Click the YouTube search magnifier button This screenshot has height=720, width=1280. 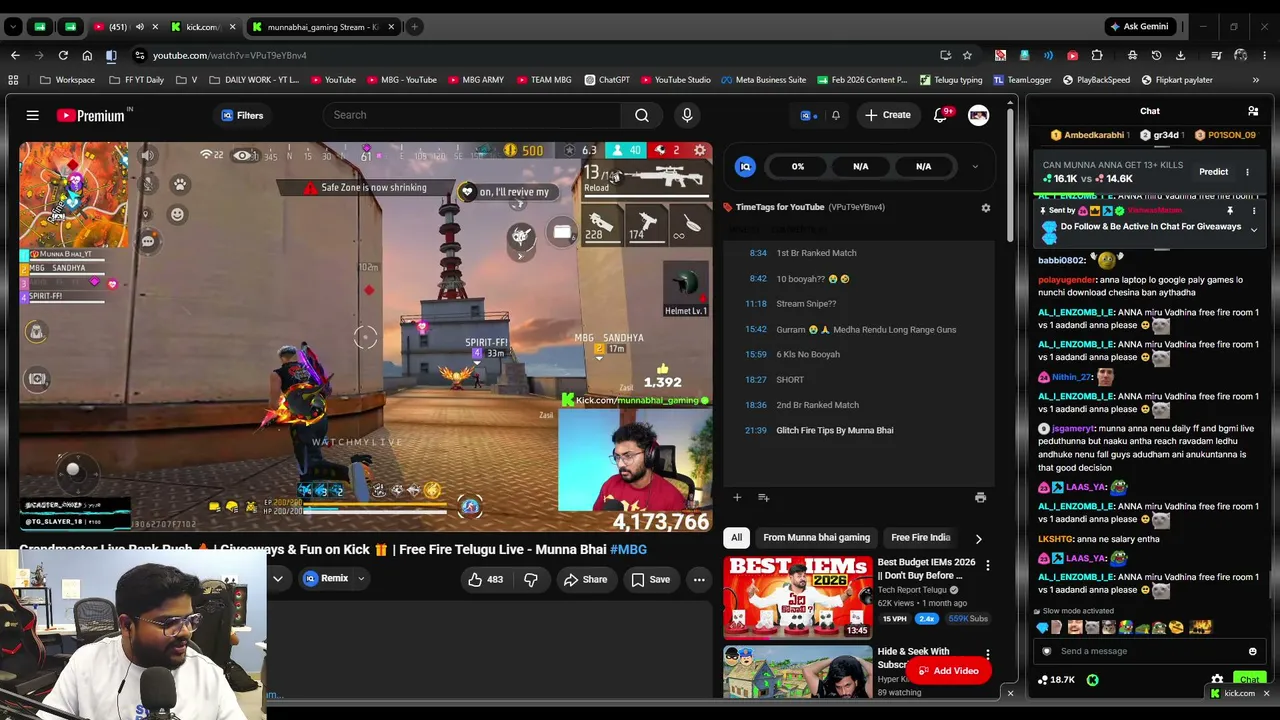click(x=642, y=115)
